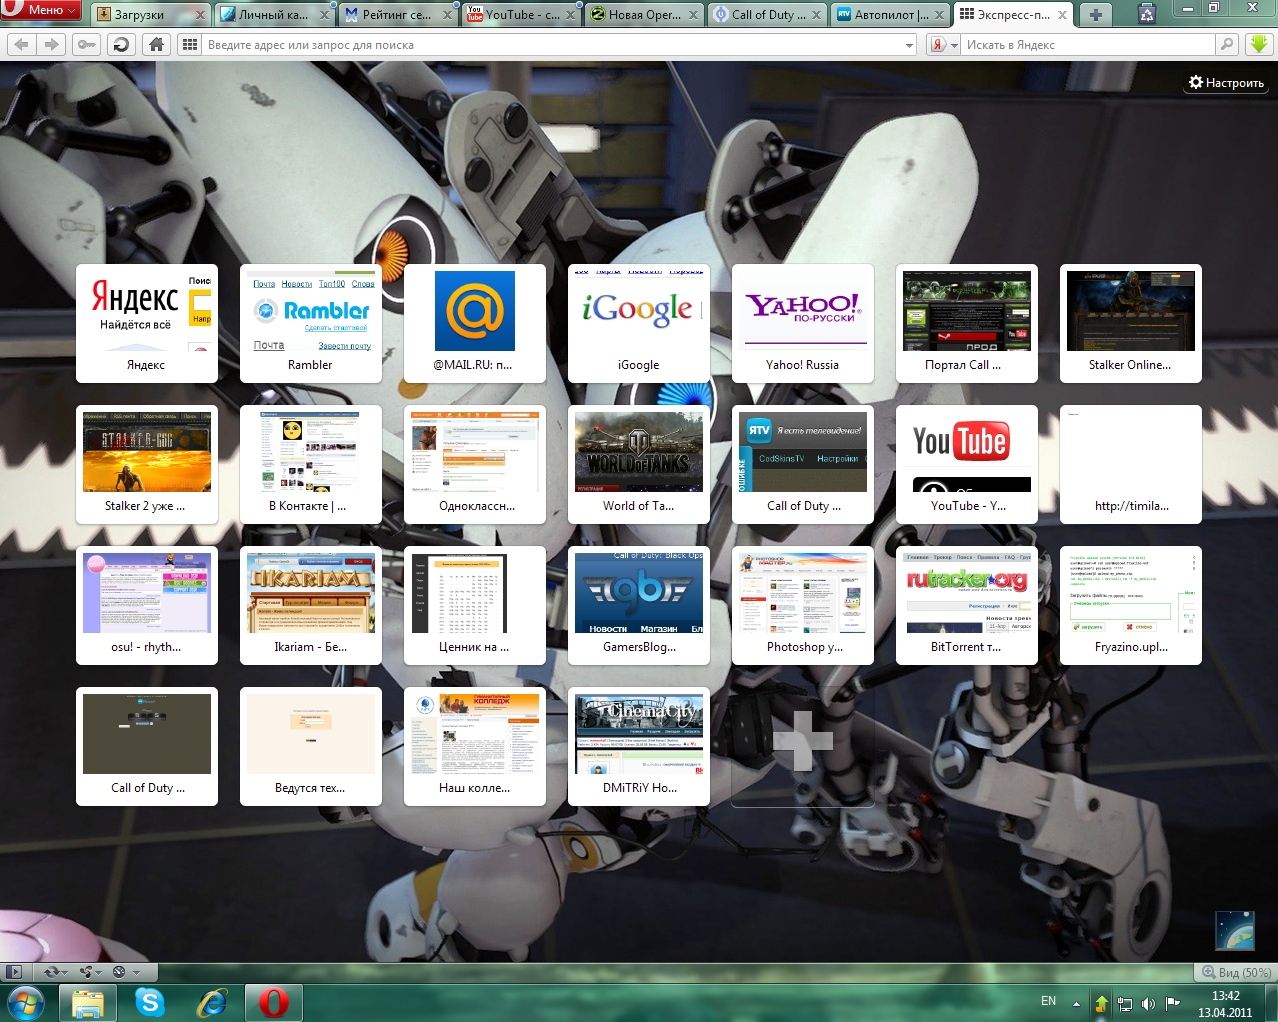Open the green downloads arrow button
This screenshot has width=1278, height=1022.
pyautogui.click(x=1259, y=44)
